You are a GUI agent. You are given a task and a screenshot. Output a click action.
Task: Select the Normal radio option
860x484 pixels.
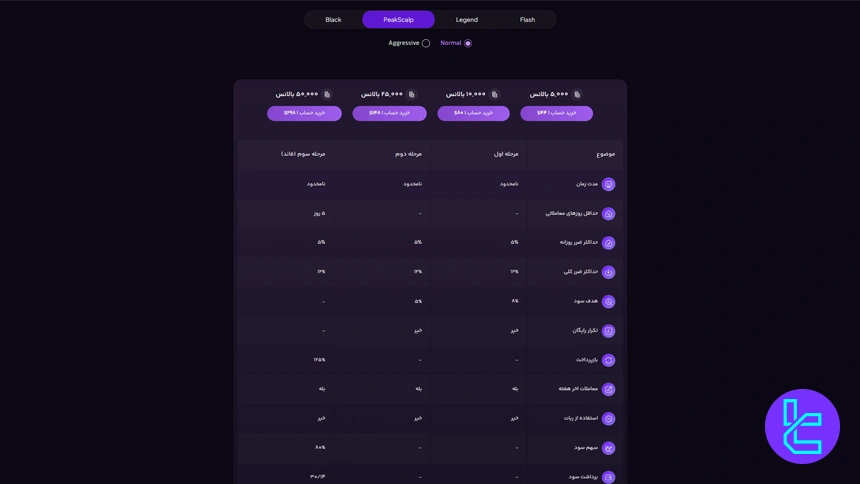click(467, 43)
